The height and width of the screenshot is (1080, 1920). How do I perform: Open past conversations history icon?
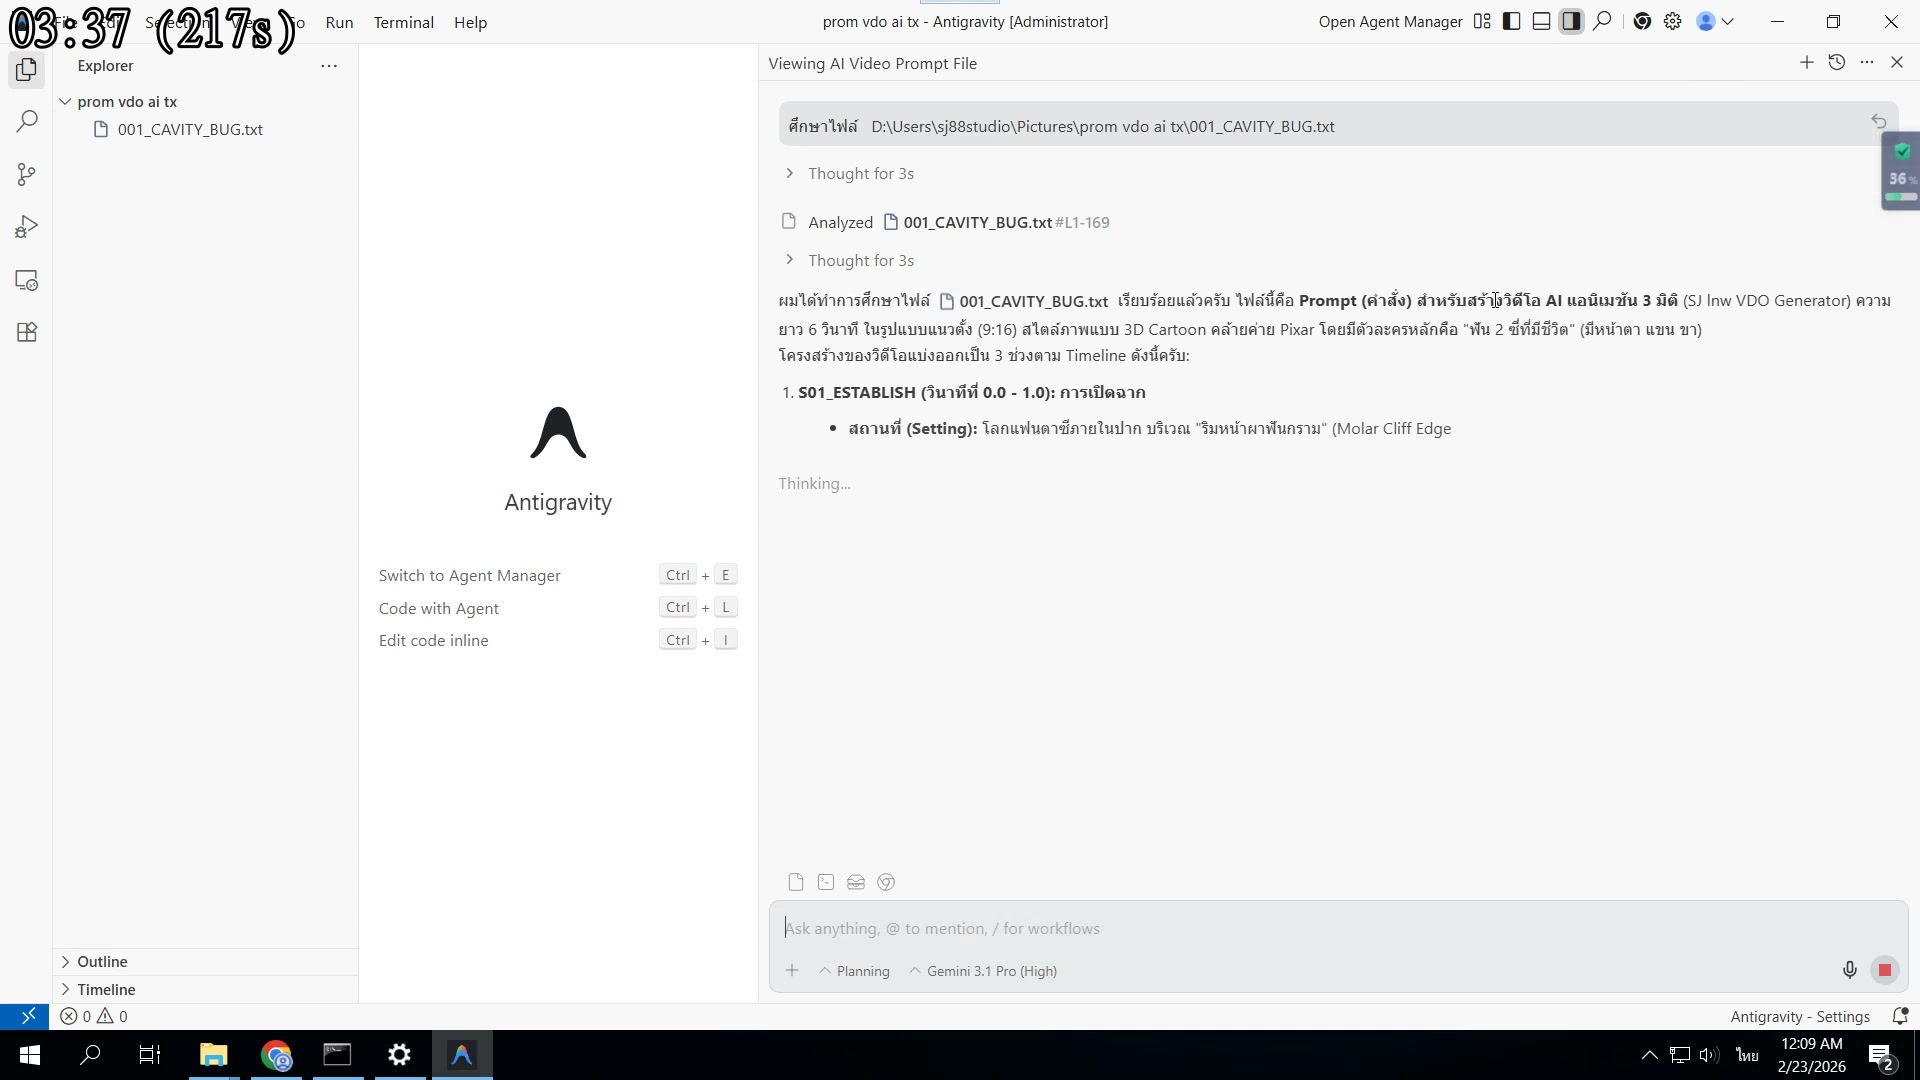point(1837,63)
